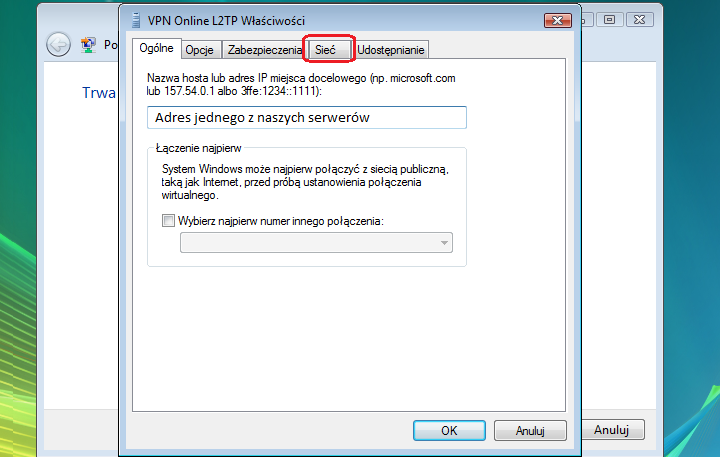Screen dimensions: 720x457
Task: Click Anuluj in the properties dialog
Action: 530,430
